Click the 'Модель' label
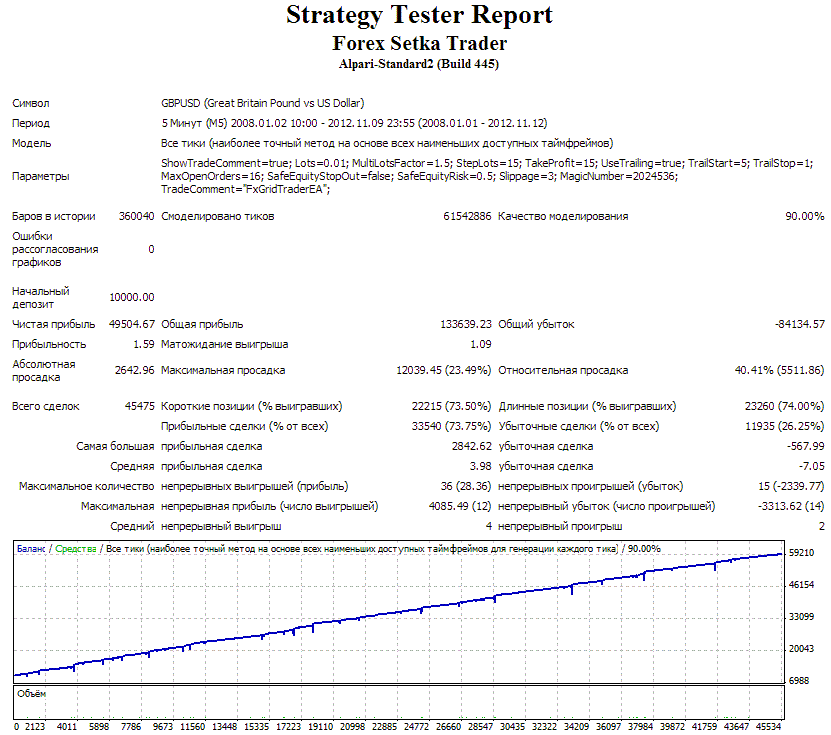 click(x=32, y=144)
